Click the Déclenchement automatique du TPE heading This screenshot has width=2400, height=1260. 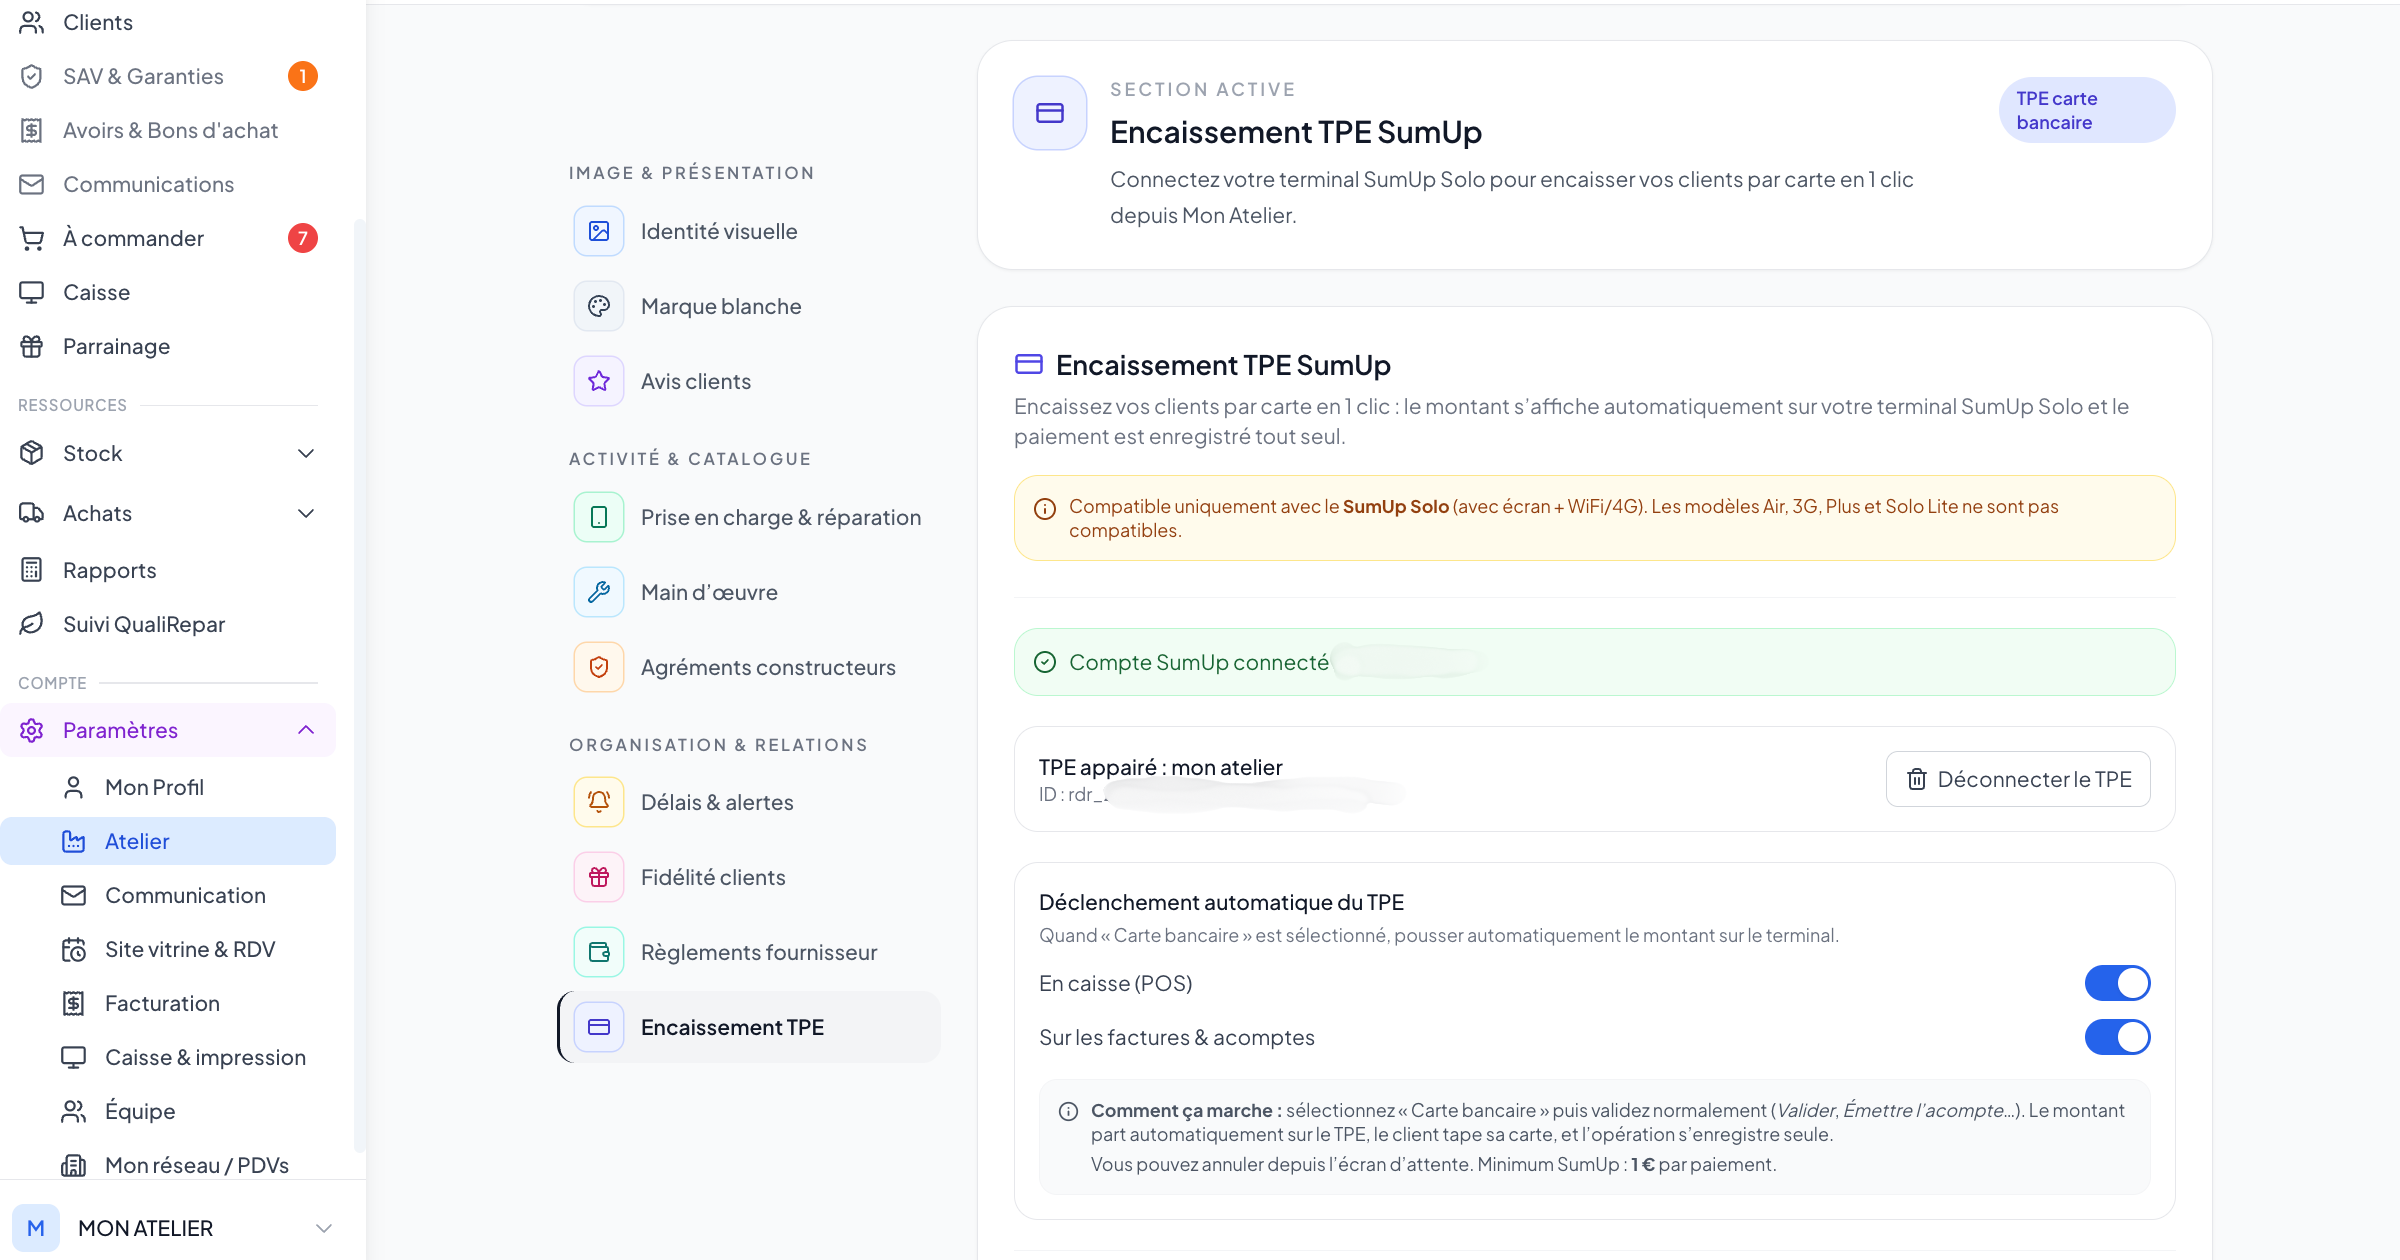pyautogui.click(x=1221, y=902)
